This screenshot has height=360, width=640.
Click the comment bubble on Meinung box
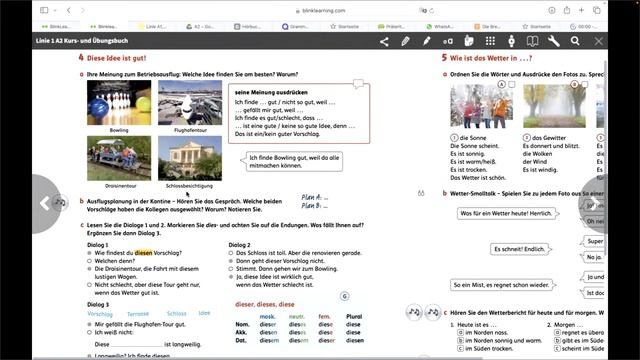[x=358, y=84]
